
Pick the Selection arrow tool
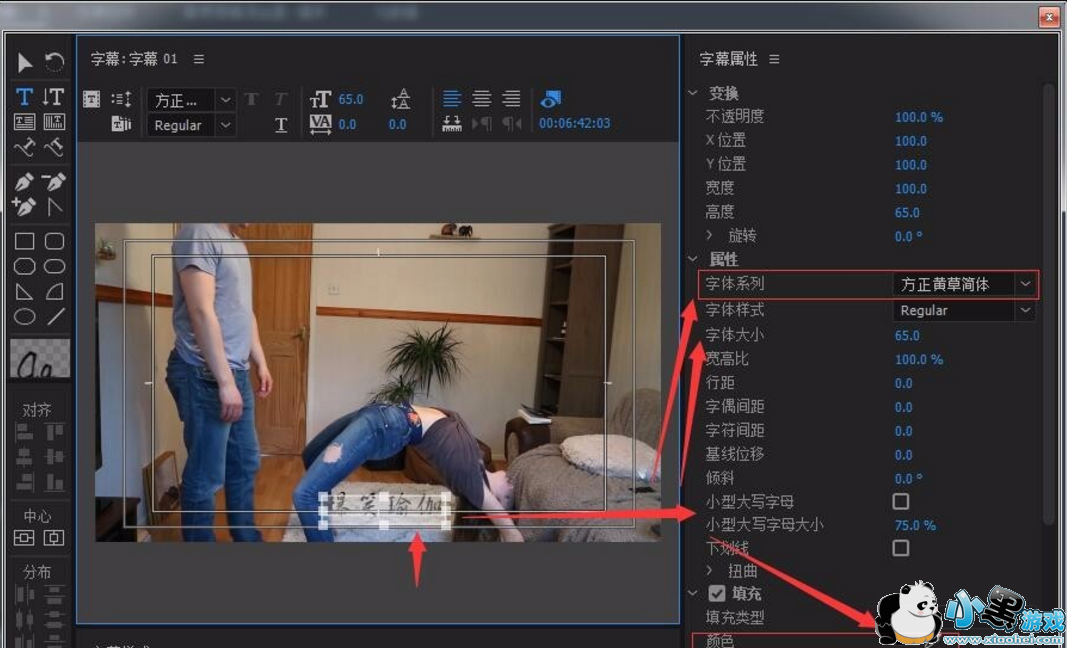click(24, 63)
